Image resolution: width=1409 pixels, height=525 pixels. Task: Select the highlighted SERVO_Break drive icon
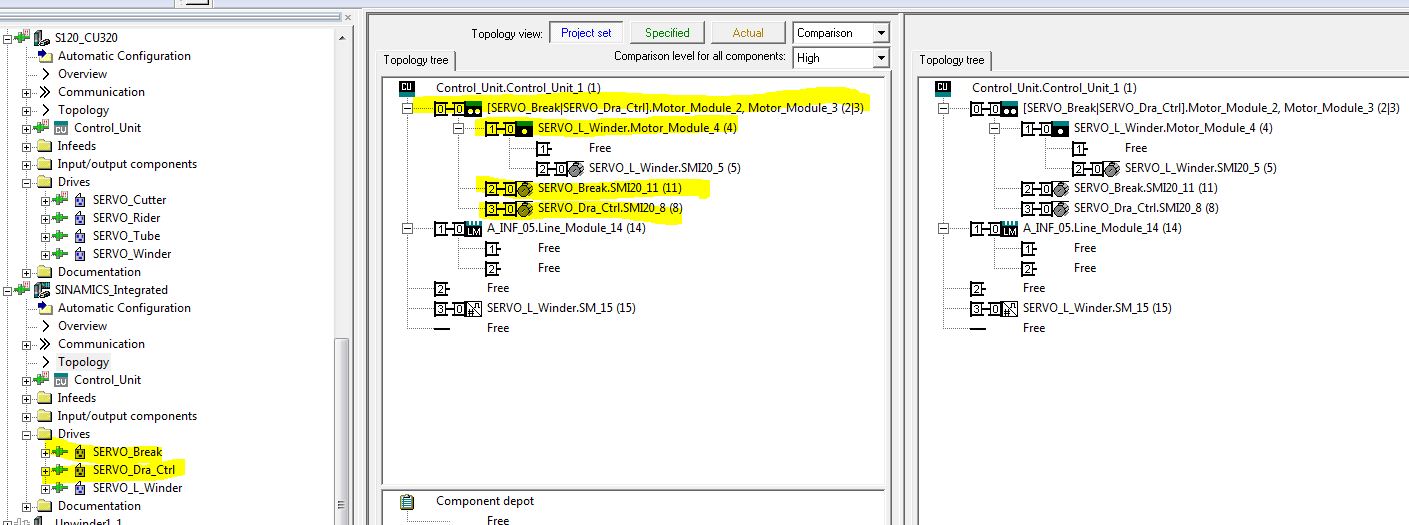point(79,452)
